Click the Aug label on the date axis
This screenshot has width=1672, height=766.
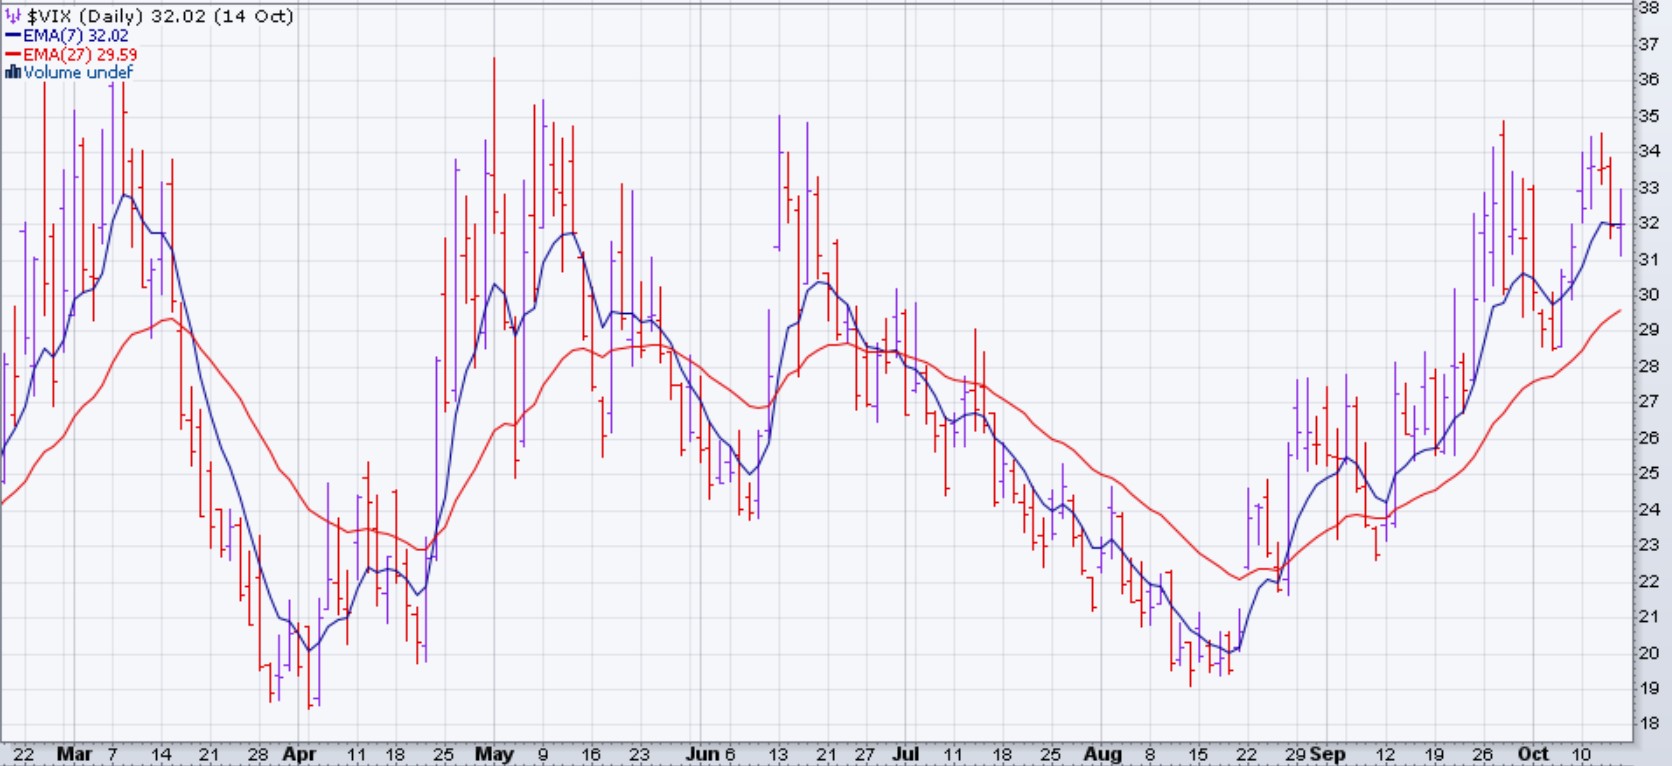(x=1103, y=754)
